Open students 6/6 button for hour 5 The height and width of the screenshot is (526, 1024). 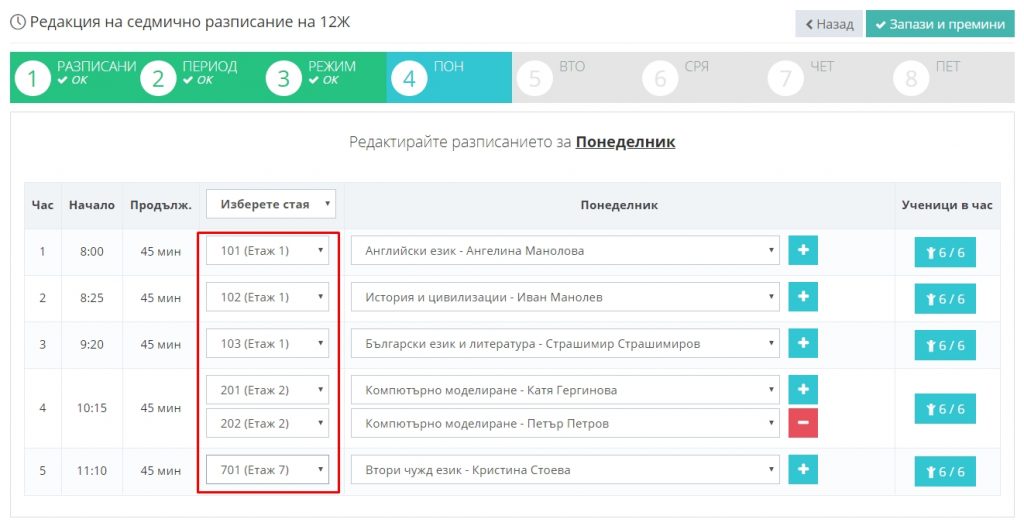click(x=944, y=472)
